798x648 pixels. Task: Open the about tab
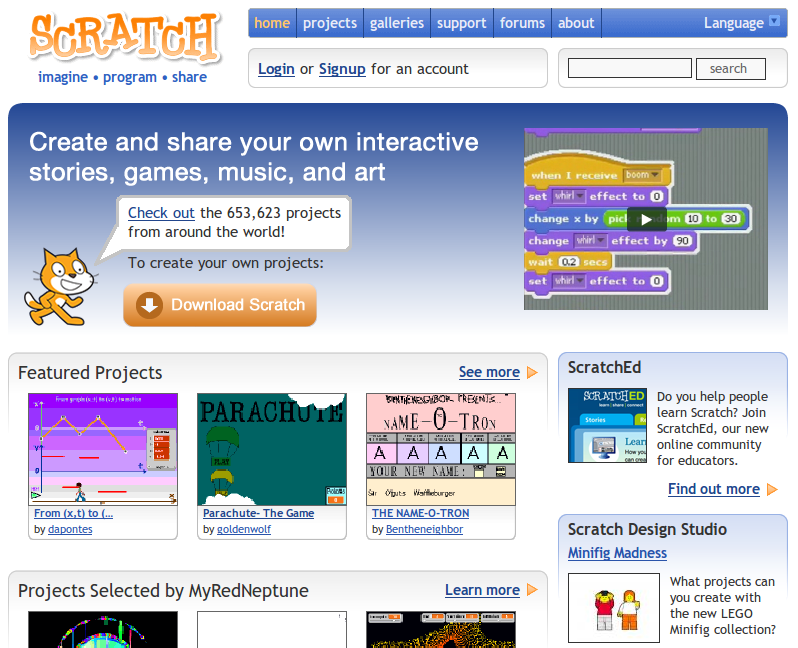point(576,23)
